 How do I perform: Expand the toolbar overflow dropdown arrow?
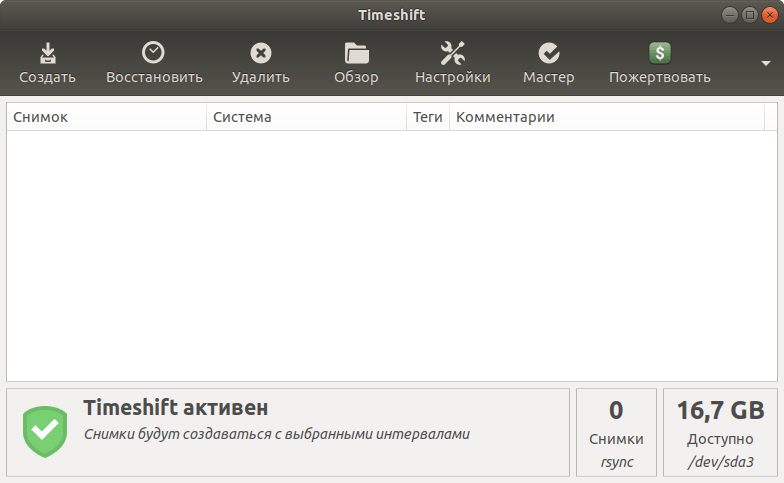(x=766, y=64)
